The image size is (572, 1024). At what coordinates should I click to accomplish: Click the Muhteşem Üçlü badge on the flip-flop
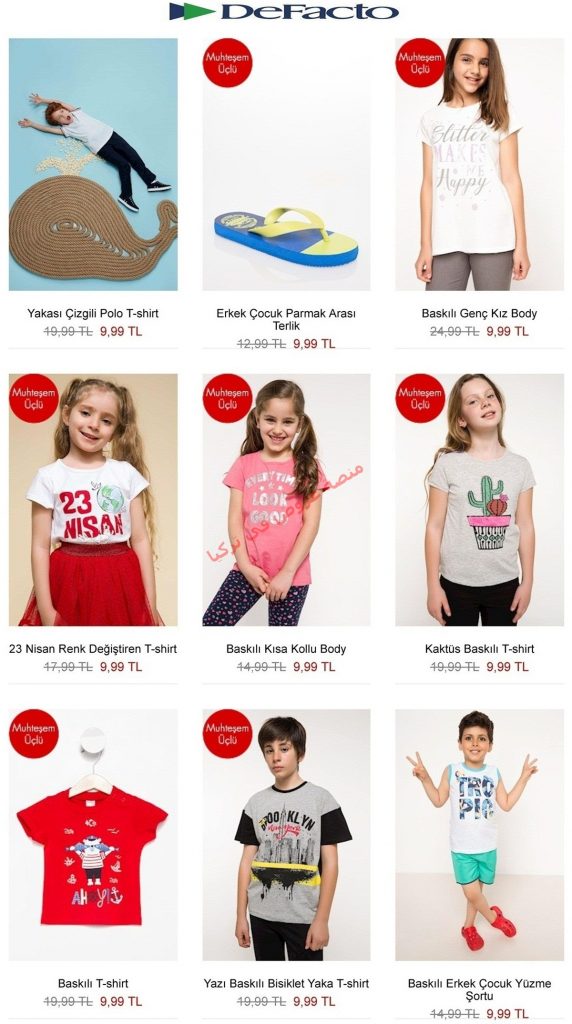pyautogui.click(x=227, y=63)
